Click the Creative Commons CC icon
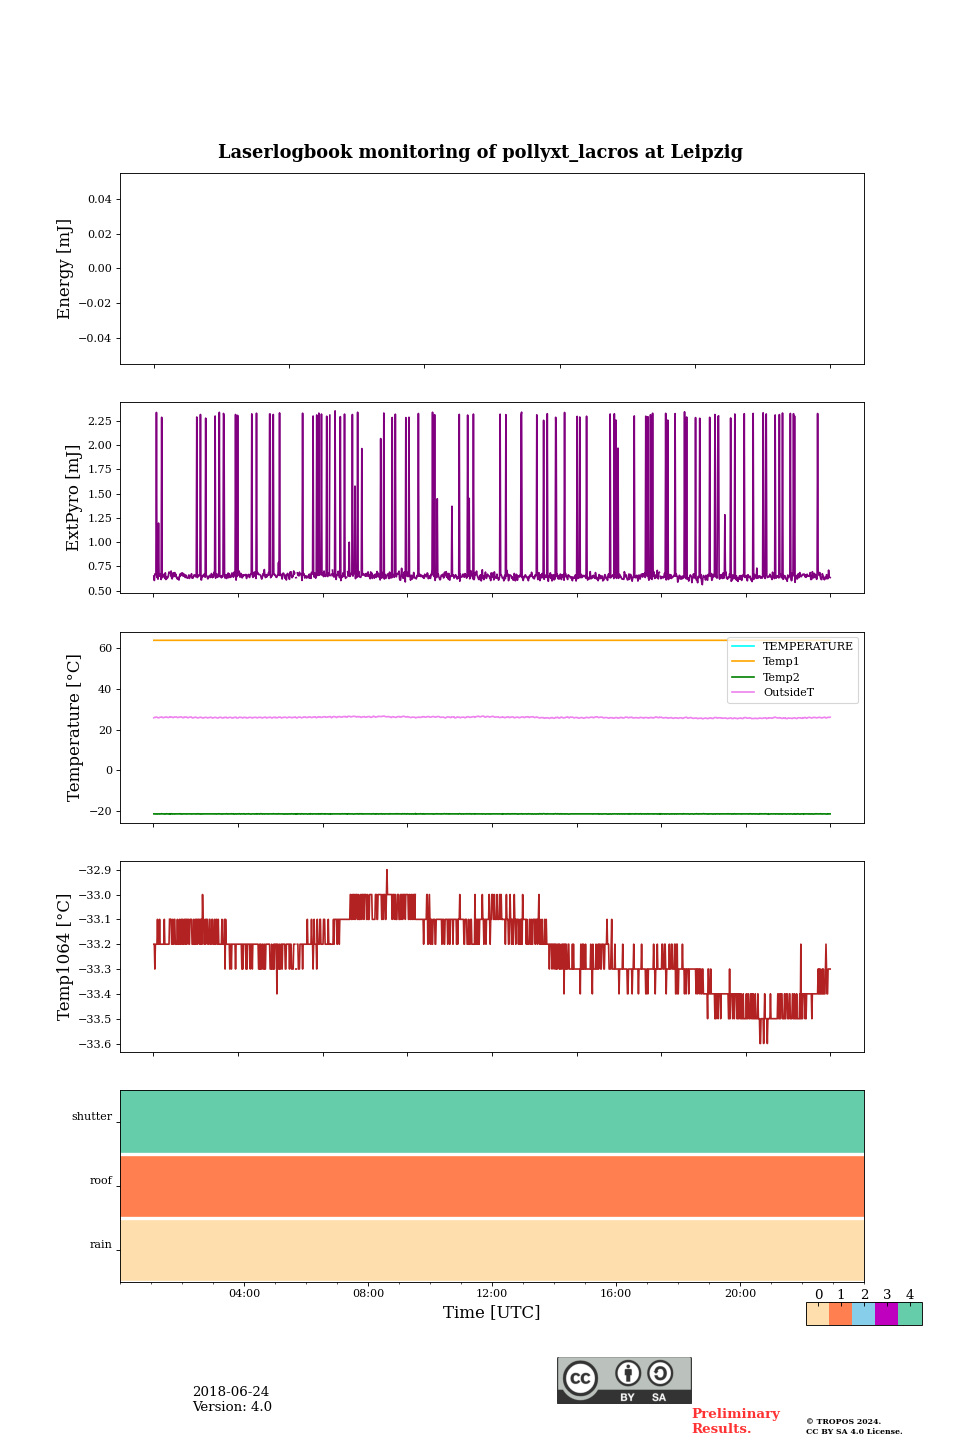This screenshot has width=960, height=1440. [x=580, y=1378]
